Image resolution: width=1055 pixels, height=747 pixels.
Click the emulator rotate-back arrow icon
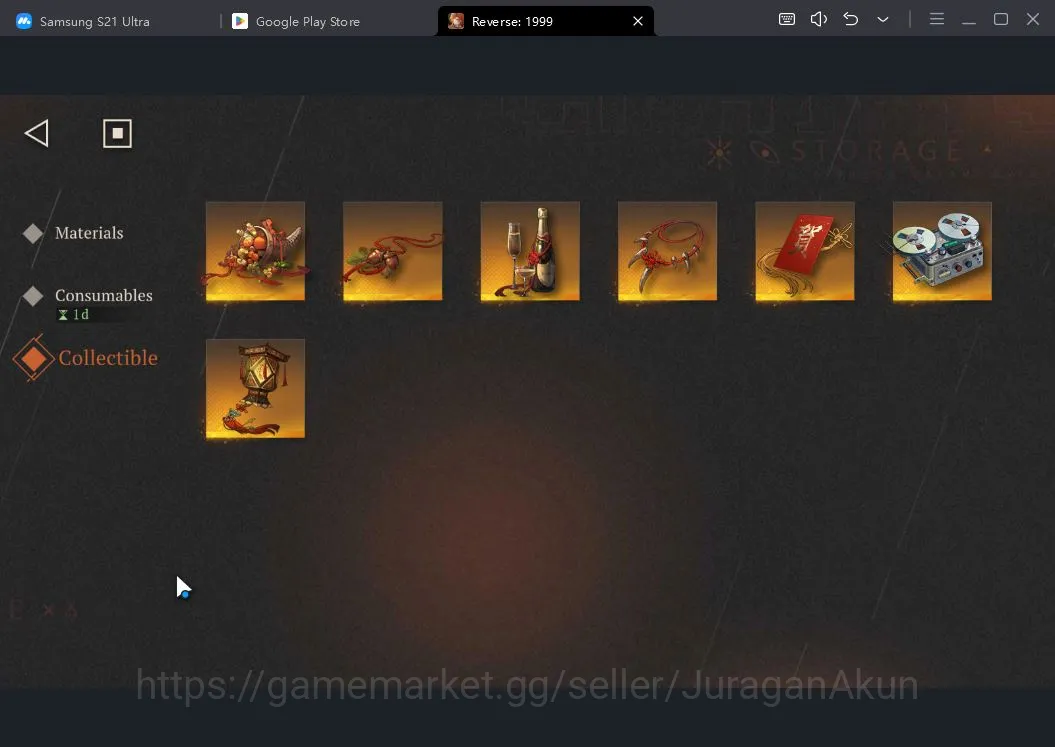(850, 19)
